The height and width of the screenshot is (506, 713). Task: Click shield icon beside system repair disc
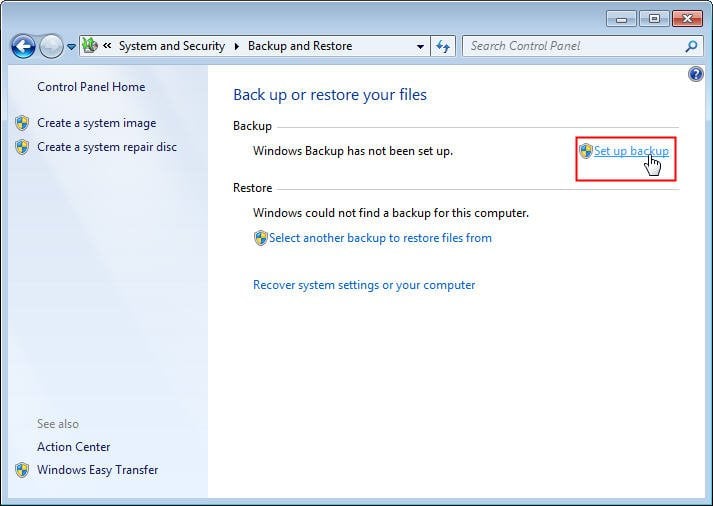point(22,147)
